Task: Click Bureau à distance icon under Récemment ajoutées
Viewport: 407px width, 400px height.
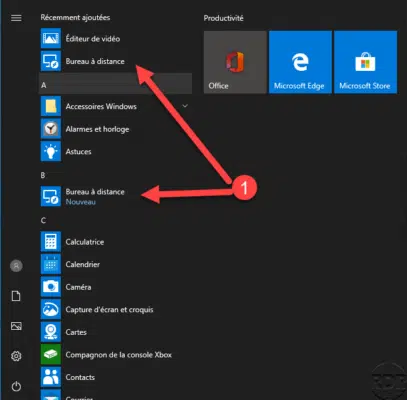Action: (x=51, y=61)
